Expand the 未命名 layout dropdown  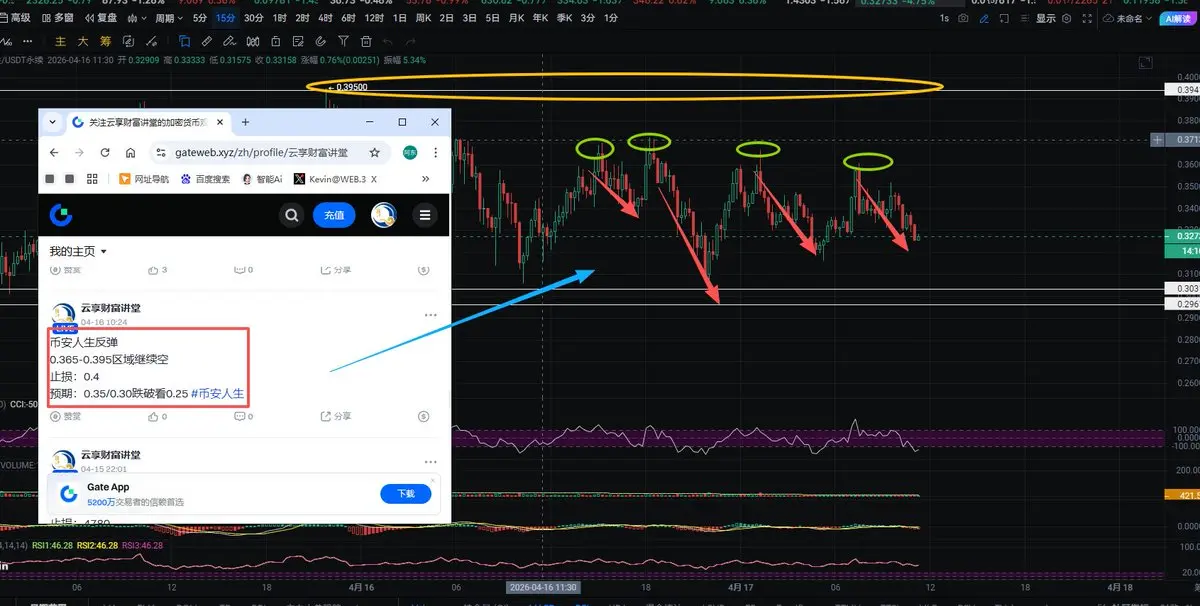[x=1128, y=18]
